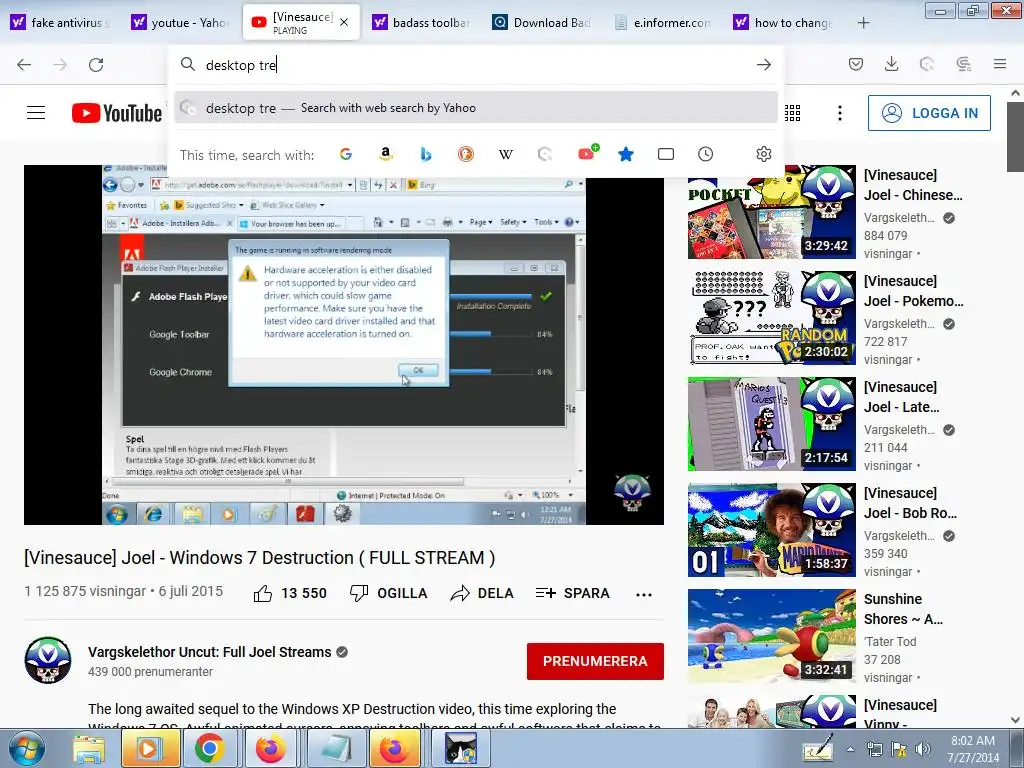Search this time with Amazon icon

386,154
